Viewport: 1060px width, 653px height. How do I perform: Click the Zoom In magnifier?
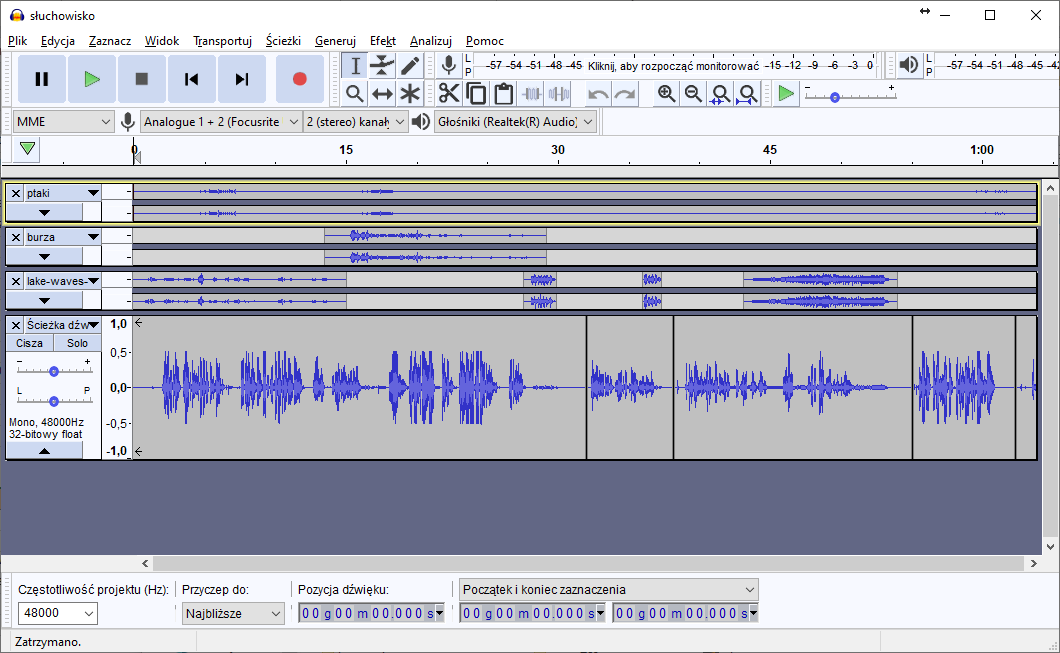point(666,94)
